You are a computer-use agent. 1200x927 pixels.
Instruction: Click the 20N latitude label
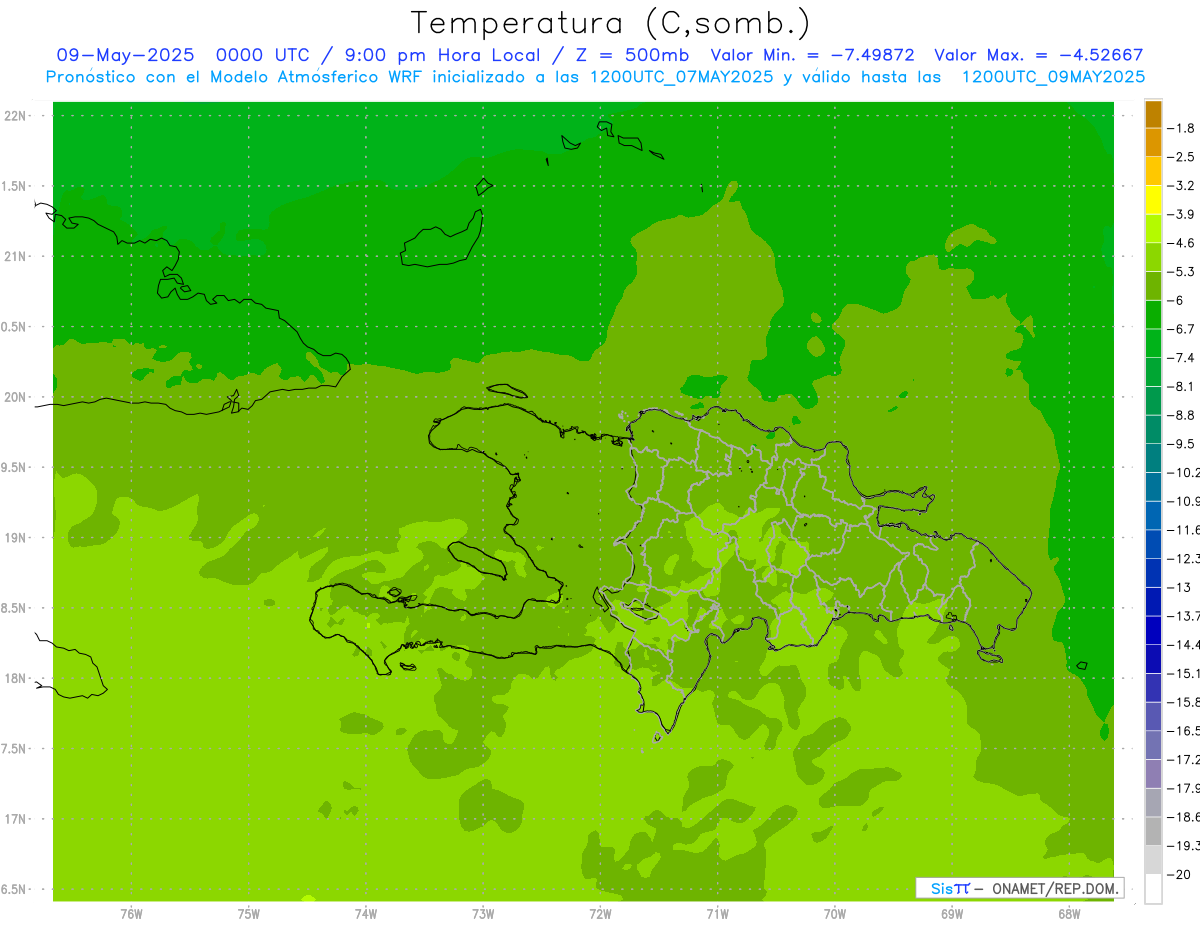pyautogui.click(x=15, y=397)
